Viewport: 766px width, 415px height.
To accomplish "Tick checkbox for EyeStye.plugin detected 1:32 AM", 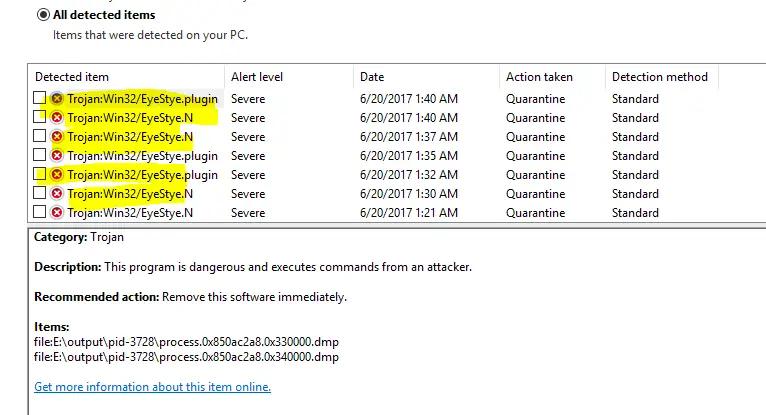I will click(x=40, y=174).
